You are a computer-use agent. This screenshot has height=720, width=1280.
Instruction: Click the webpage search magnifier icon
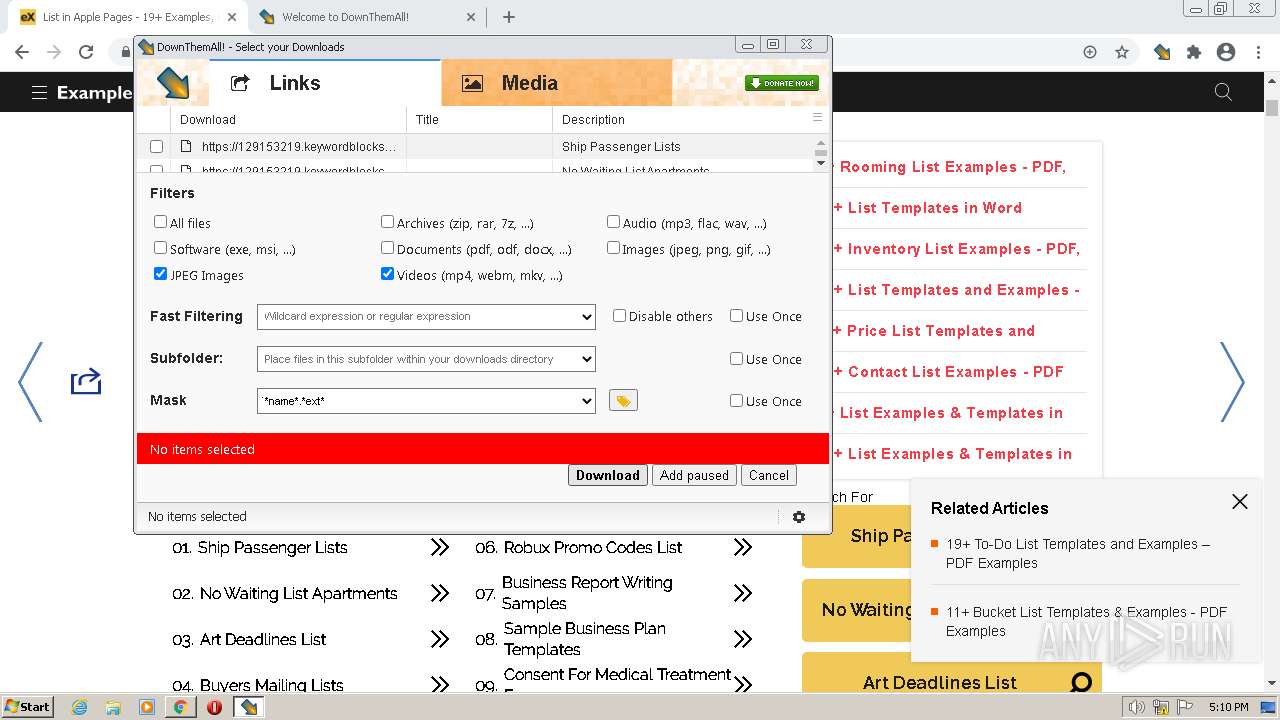click(x=1223, y=92)
